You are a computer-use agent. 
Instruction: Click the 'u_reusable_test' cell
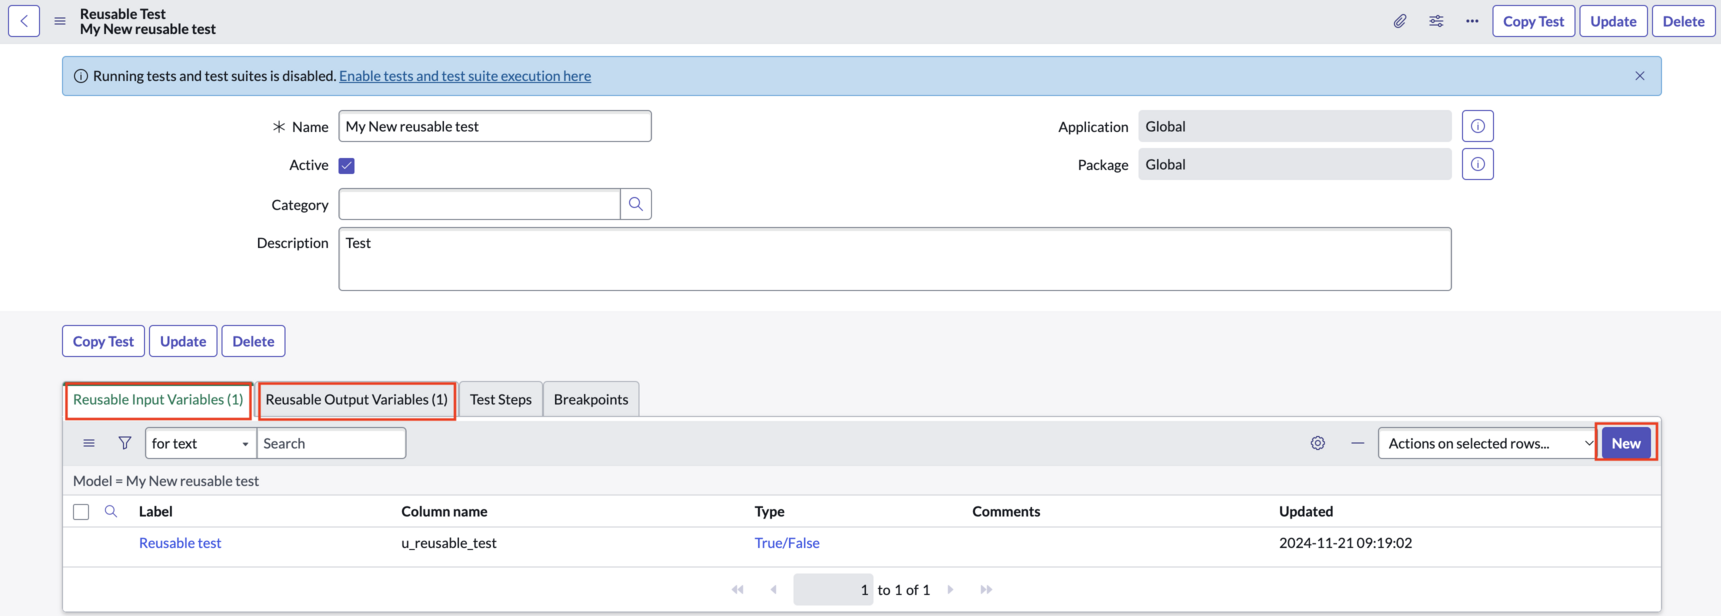click(449, 543)
